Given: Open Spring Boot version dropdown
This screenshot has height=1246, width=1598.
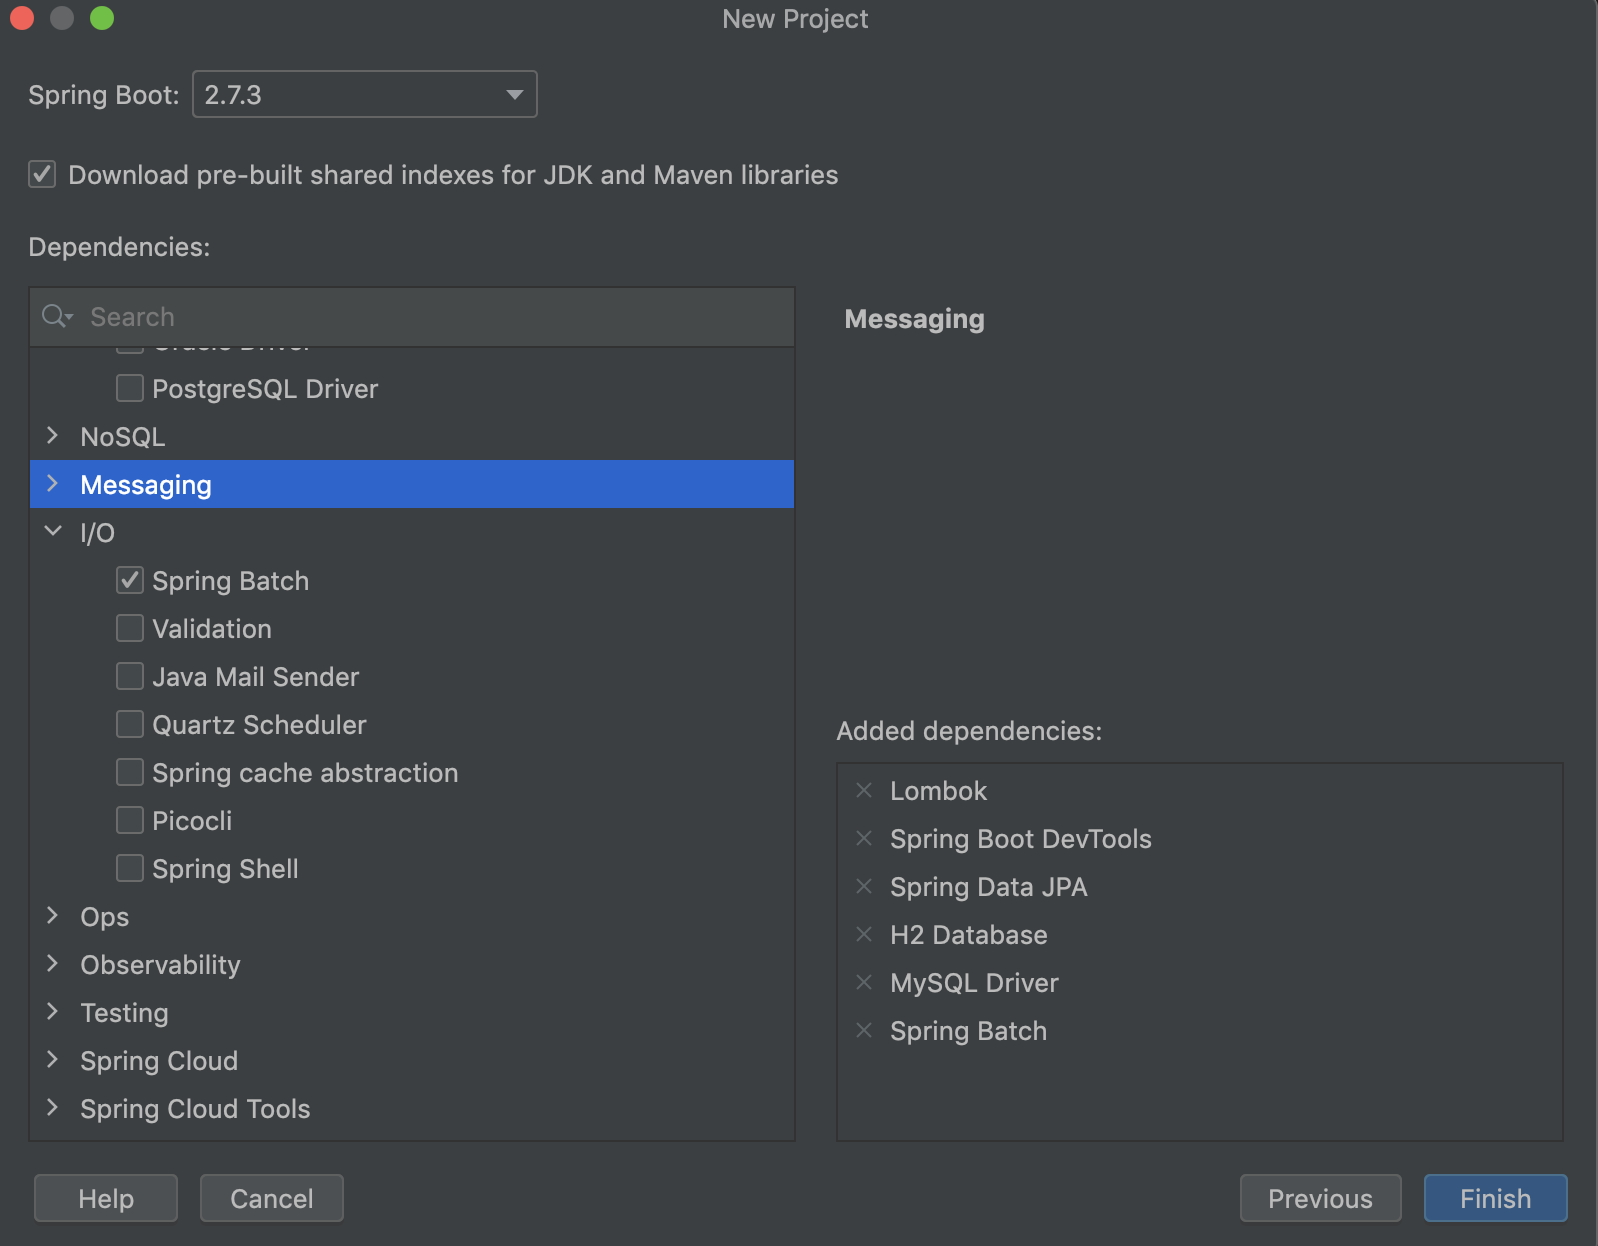Looking at the screenshot, I should pos(365,94).
